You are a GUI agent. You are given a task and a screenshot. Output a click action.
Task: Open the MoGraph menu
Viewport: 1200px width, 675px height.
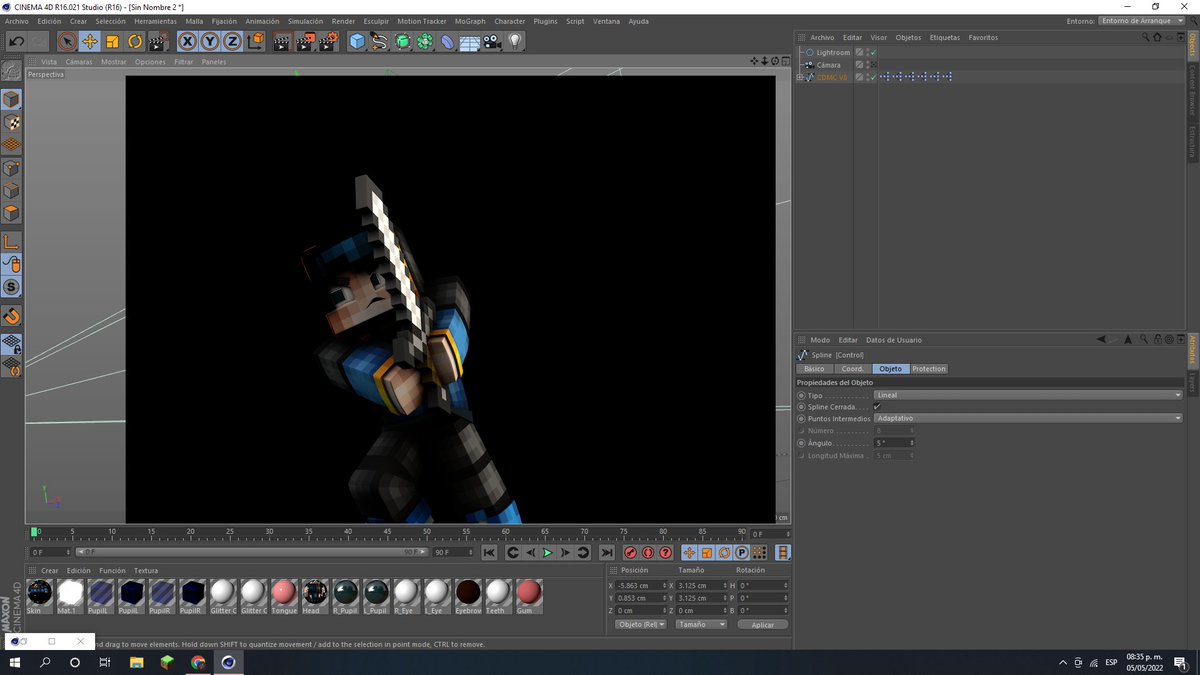point(469,21)
